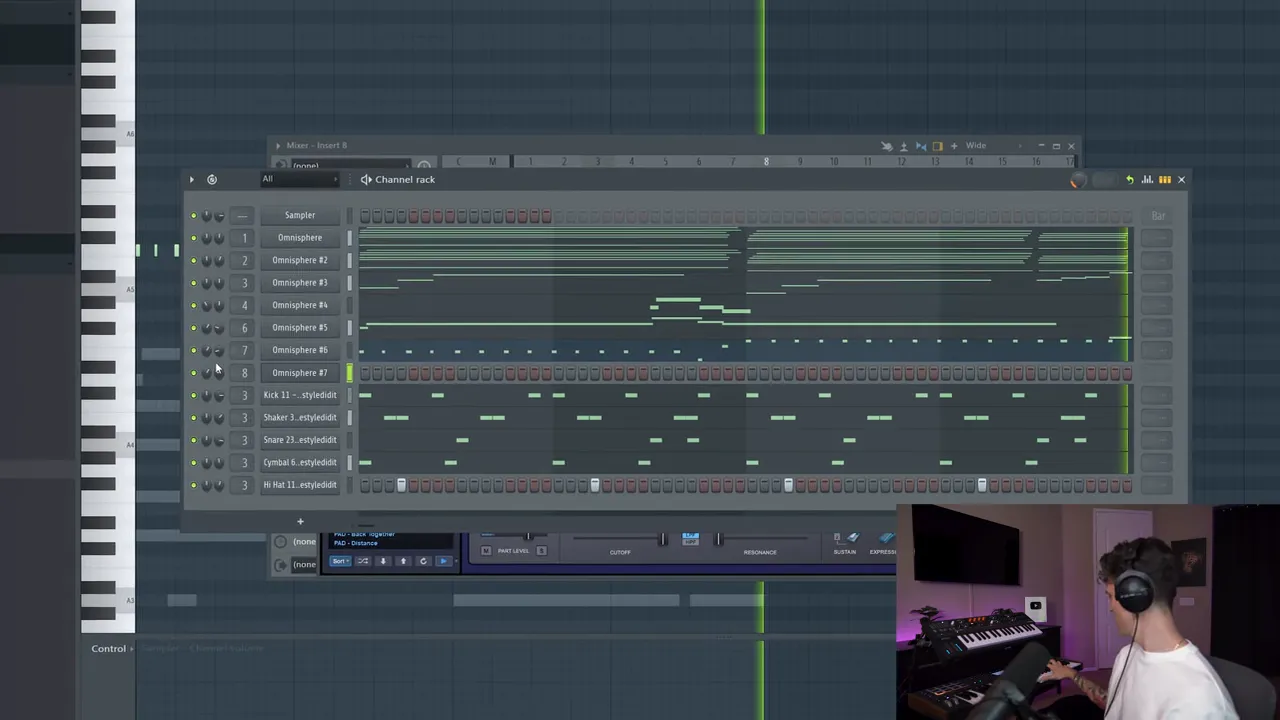Click the Channel rack speaker icon
This screenshot has height=720, width=1280.
tap(366, 180)
